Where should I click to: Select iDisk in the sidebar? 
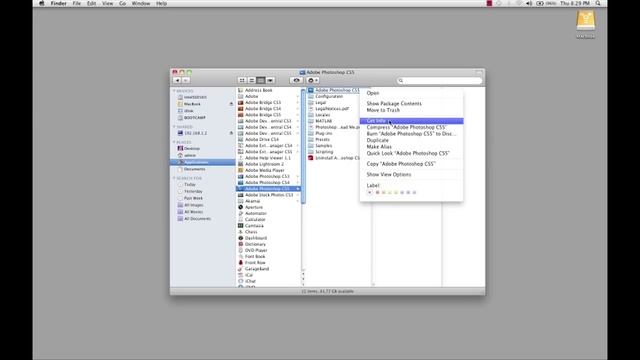point(189,111)
